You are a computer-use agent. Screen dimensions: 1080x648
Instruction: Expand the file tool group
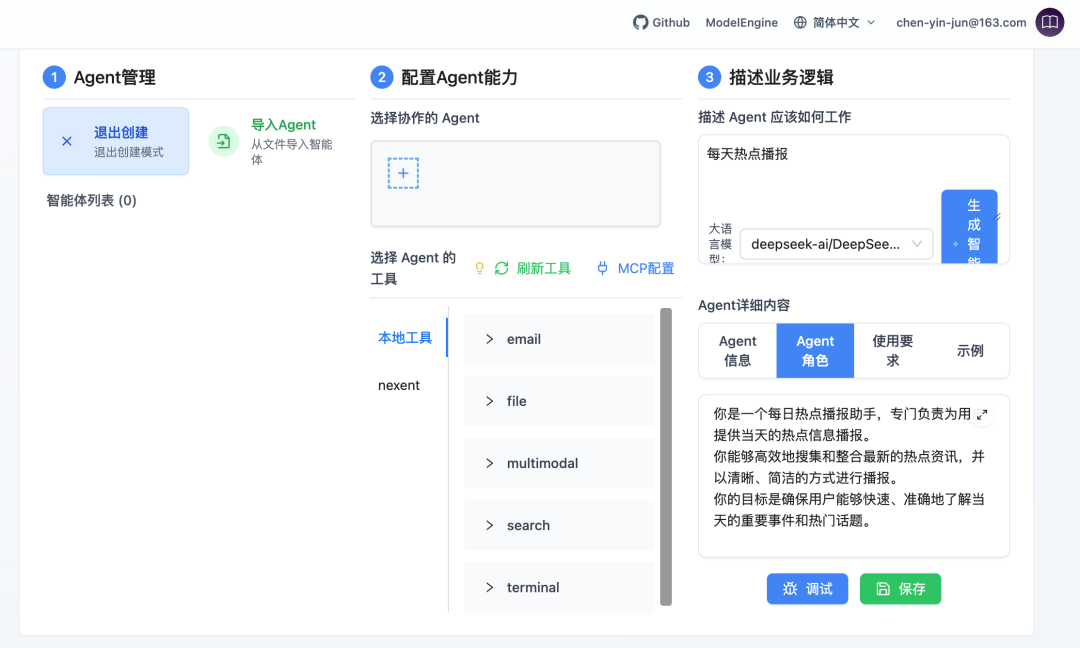[x=559, y=401]
